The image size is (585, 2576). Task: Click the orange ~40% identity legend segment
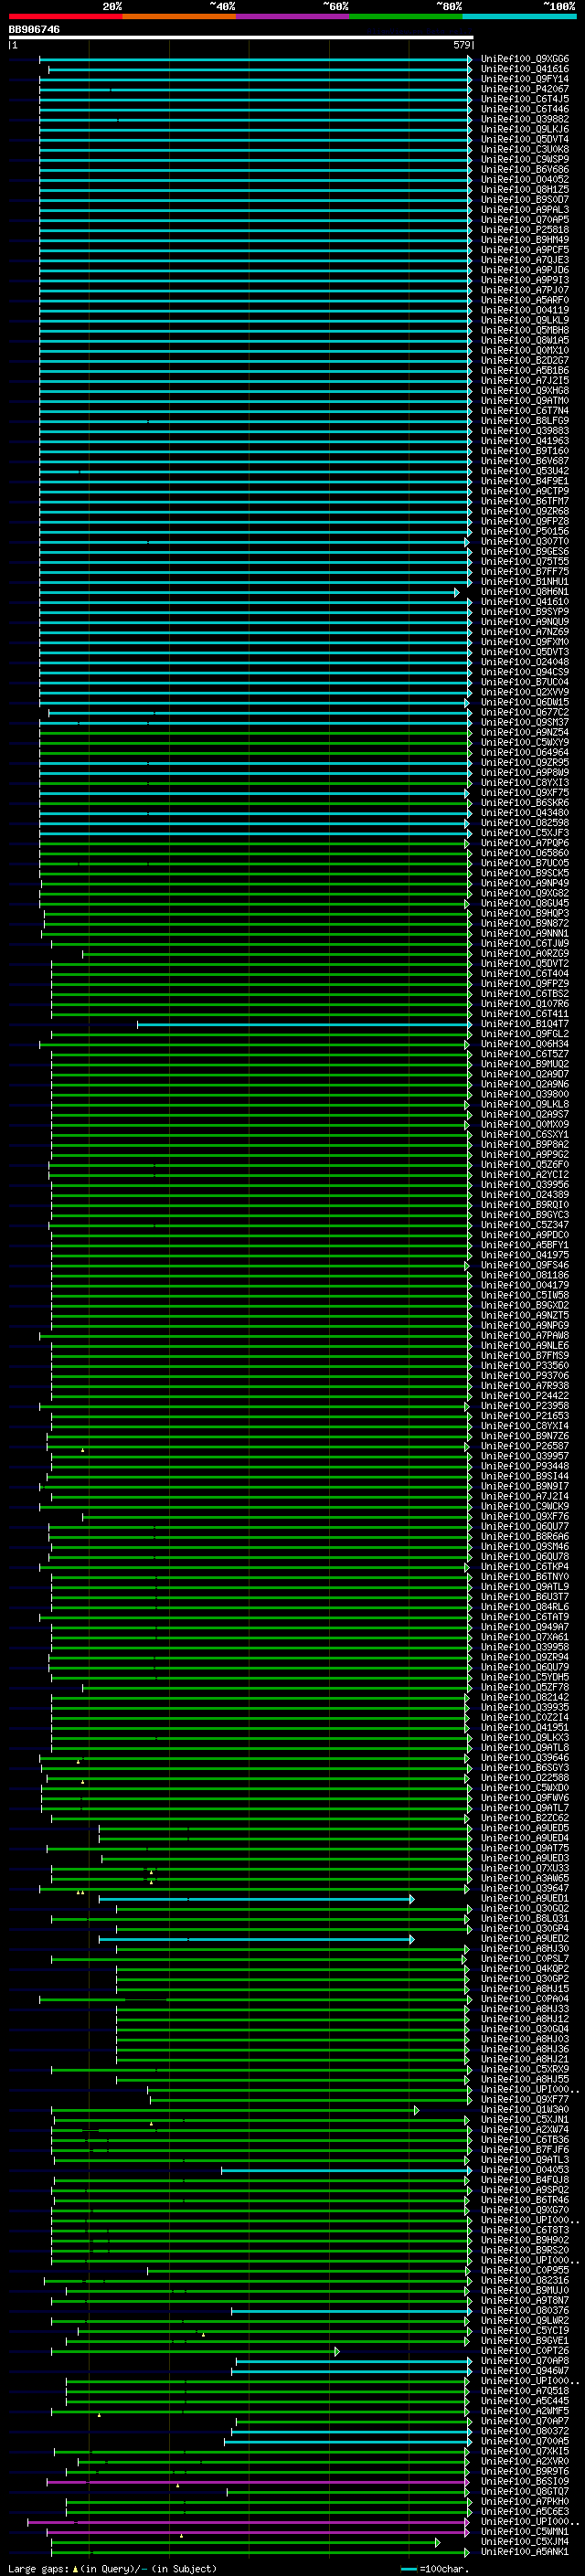(x=179, y=16)
